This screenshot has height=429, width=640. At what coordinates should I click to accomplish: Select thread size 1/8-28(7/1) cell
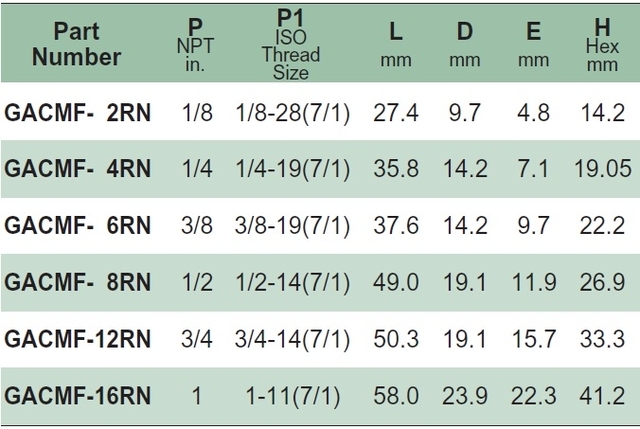point(293,113)
